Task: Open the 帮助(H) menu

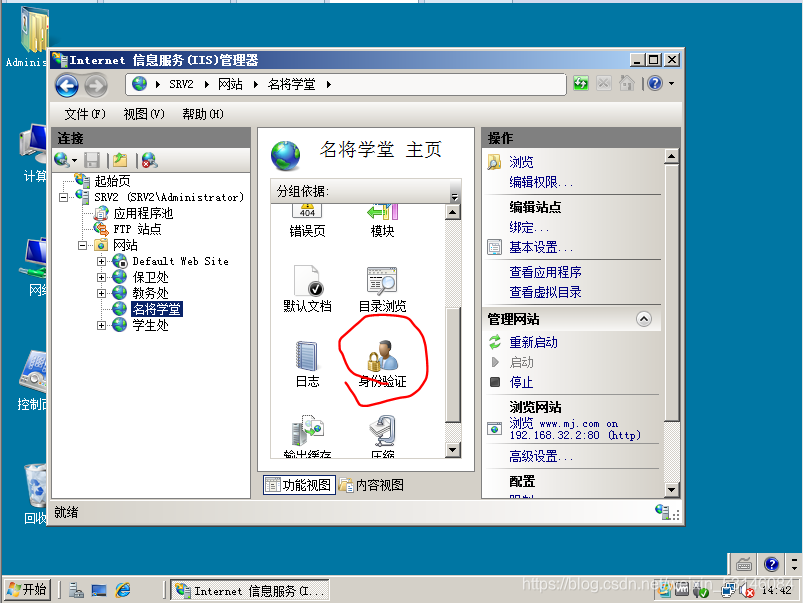Action: click(203, 114)
